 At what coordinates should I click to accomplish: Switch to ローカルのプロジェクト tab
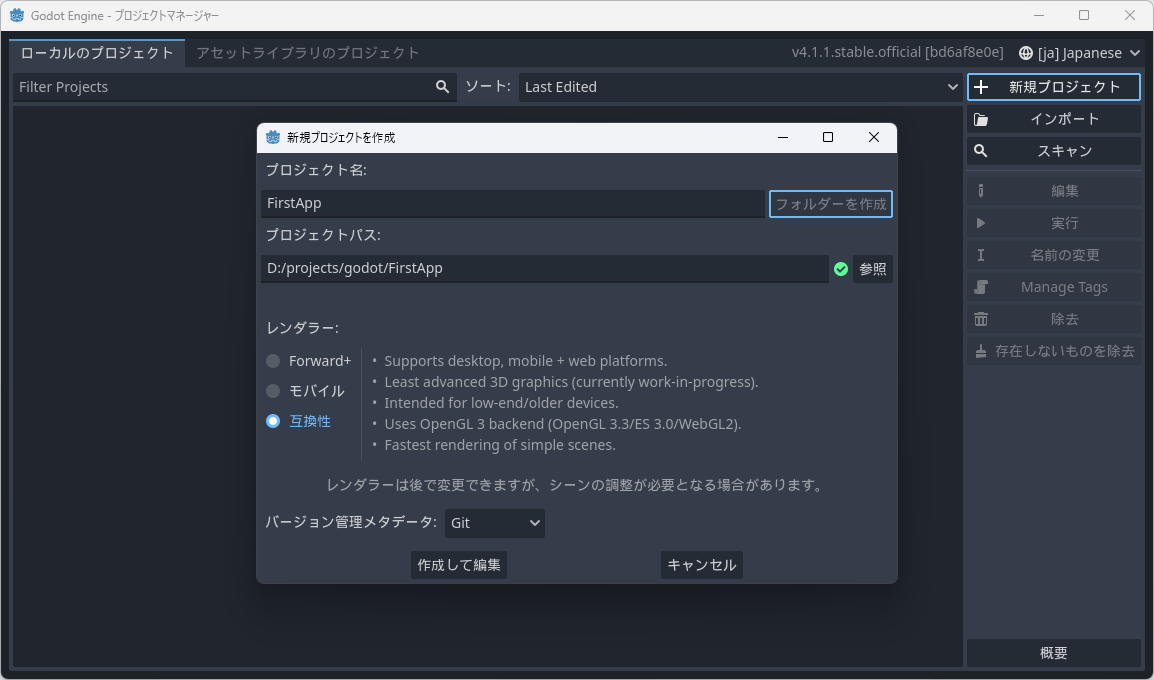(96, 53)
